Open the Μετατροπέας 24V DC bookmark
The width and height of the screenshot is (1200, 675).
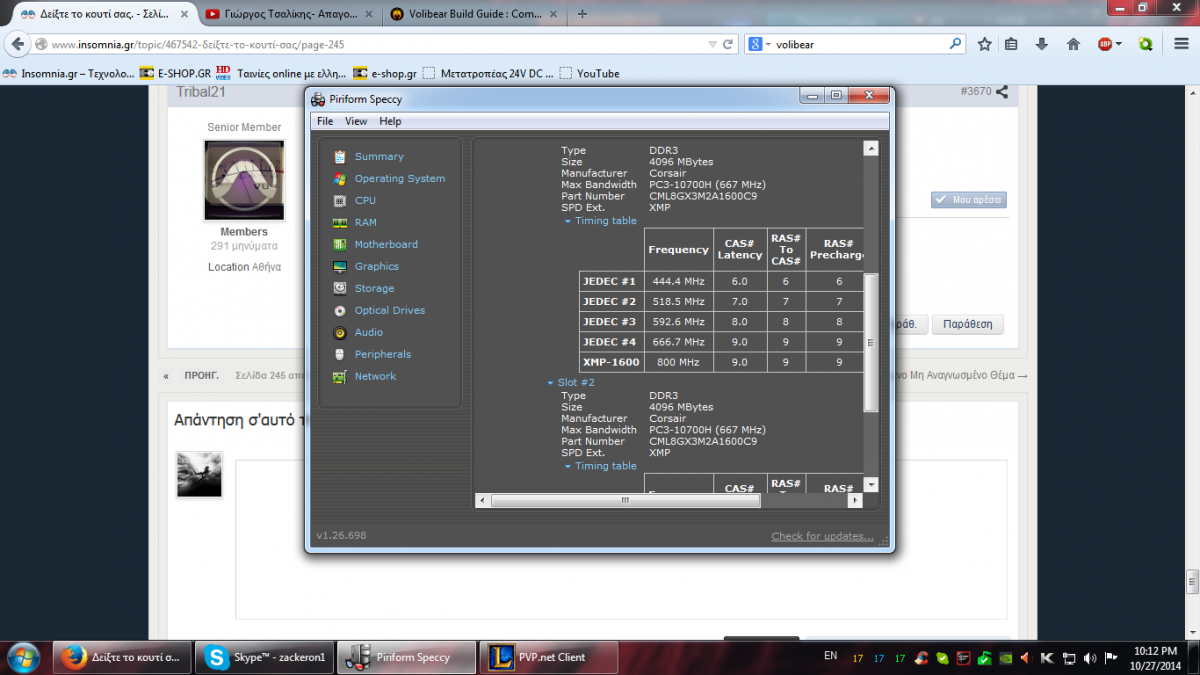(x=487, y=73)
